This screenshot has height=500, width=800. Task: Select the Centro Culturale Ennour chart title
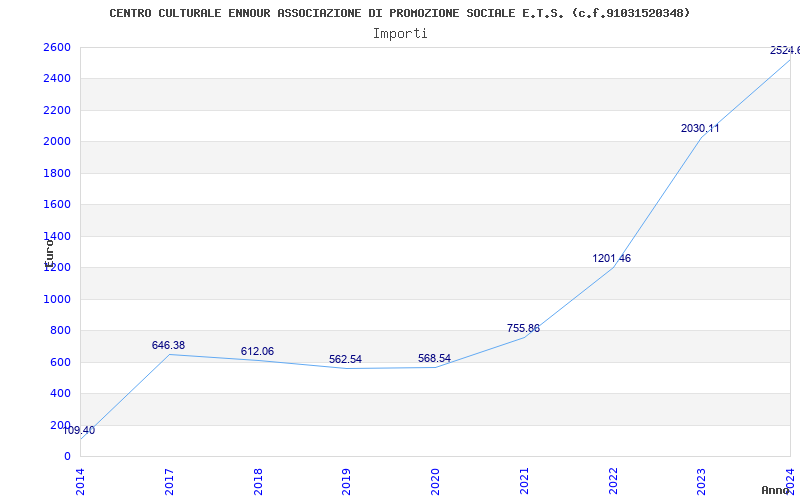(400, 13)
